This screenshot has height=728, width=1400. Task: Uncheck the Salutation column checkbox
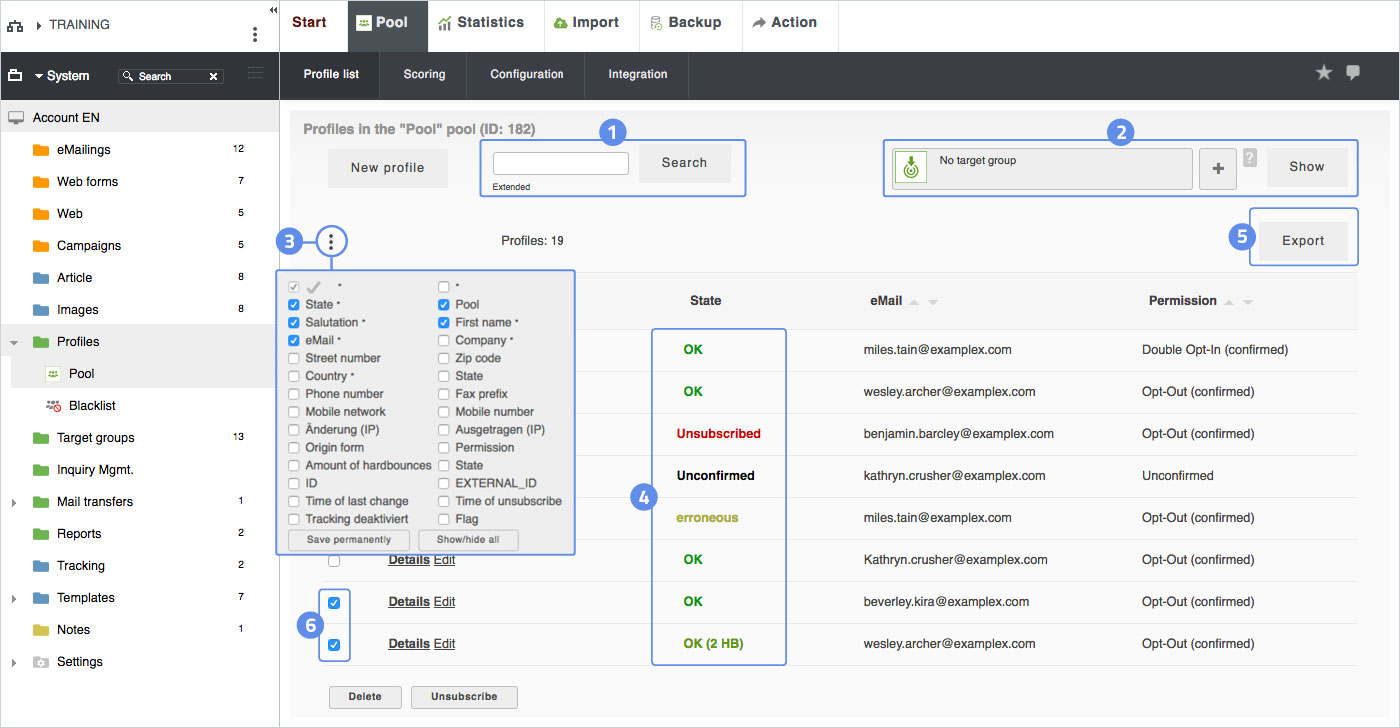(293, 322)
